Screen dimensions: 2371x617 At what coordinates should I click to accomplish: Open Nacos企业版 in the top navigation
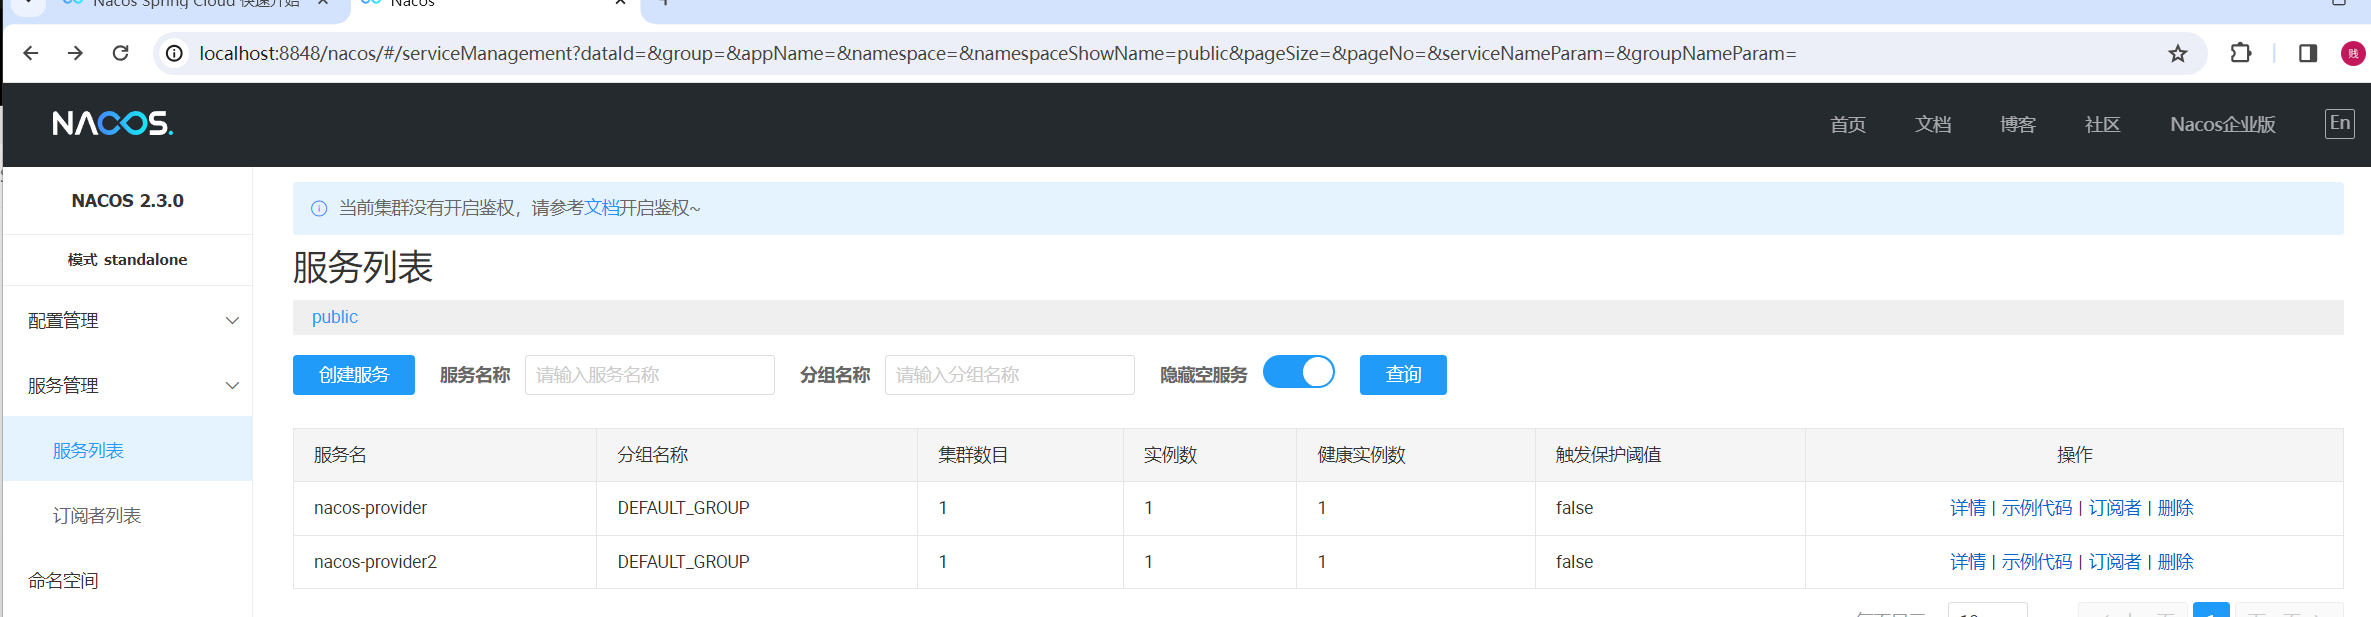coord(2223,124)
